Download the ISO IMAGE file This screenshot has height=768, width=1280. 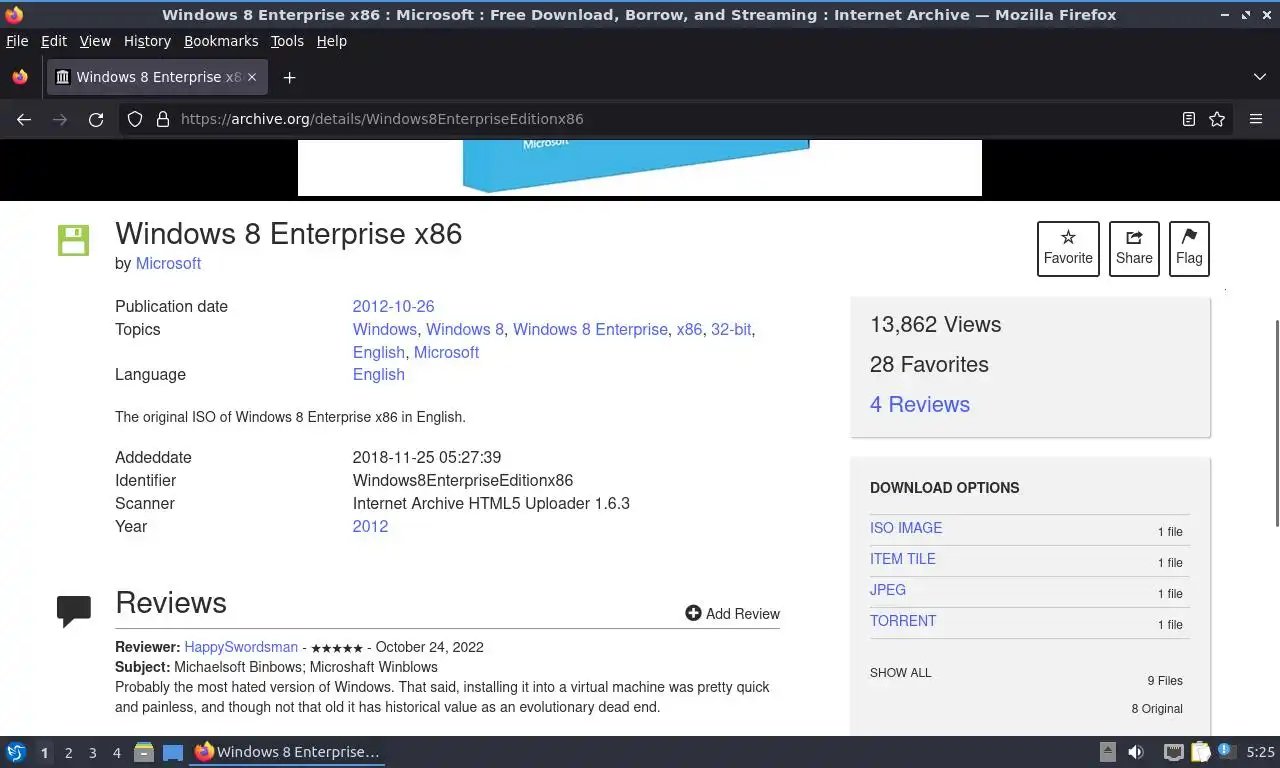(x=906, y=528)
